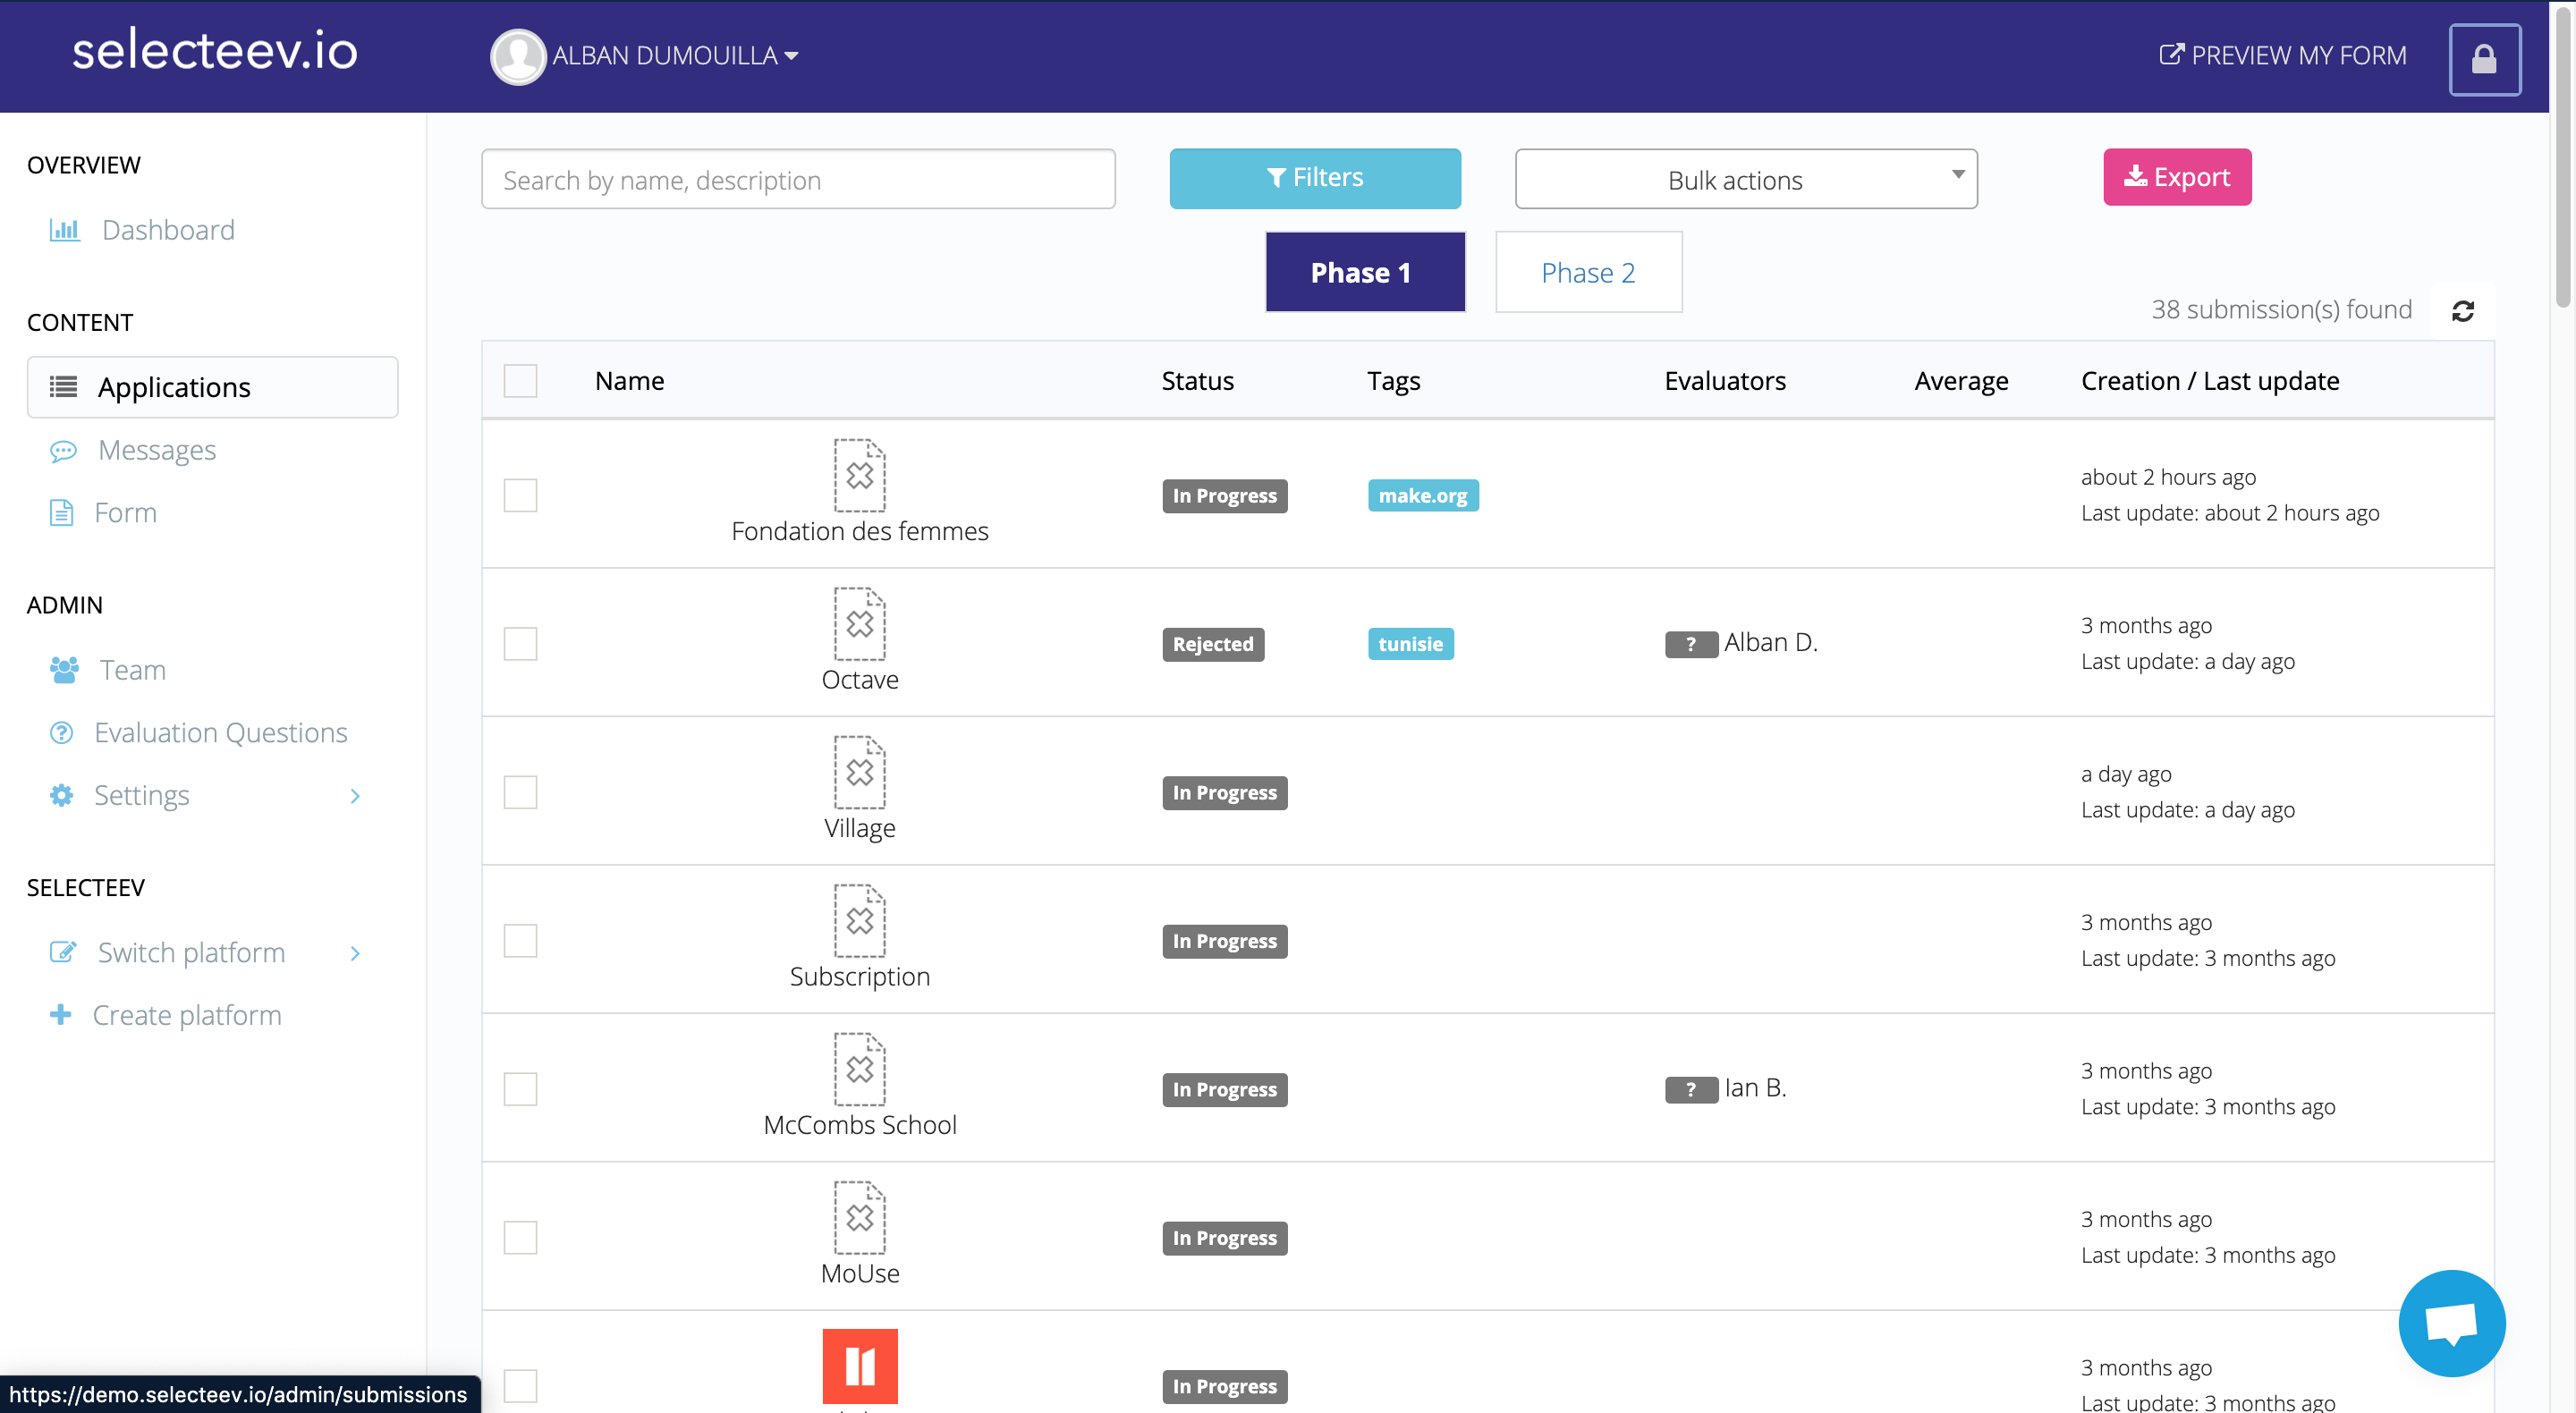Click the pink Export button
The height and width of the screenshot is (1413, 2576).
(x=2176, y=178)
